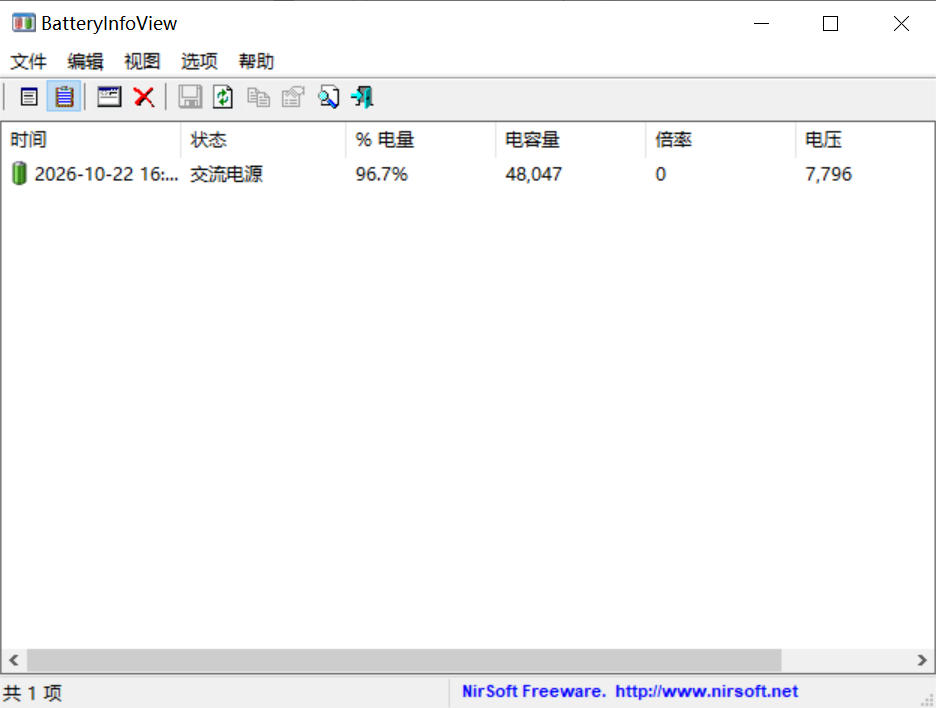
Task: Click the BatteryInfoView title bar app icon
Action: [x=23, y=23]
